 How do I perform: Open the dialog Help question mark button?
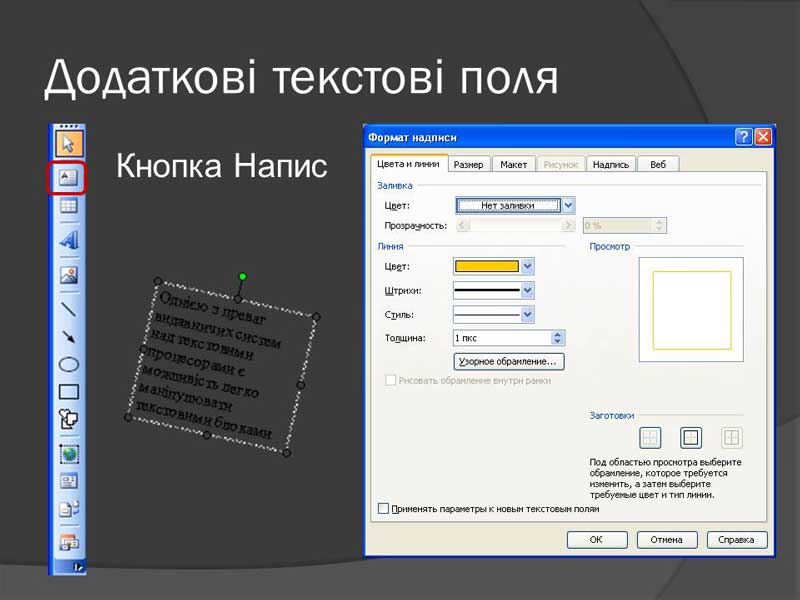tap(743, 136)
